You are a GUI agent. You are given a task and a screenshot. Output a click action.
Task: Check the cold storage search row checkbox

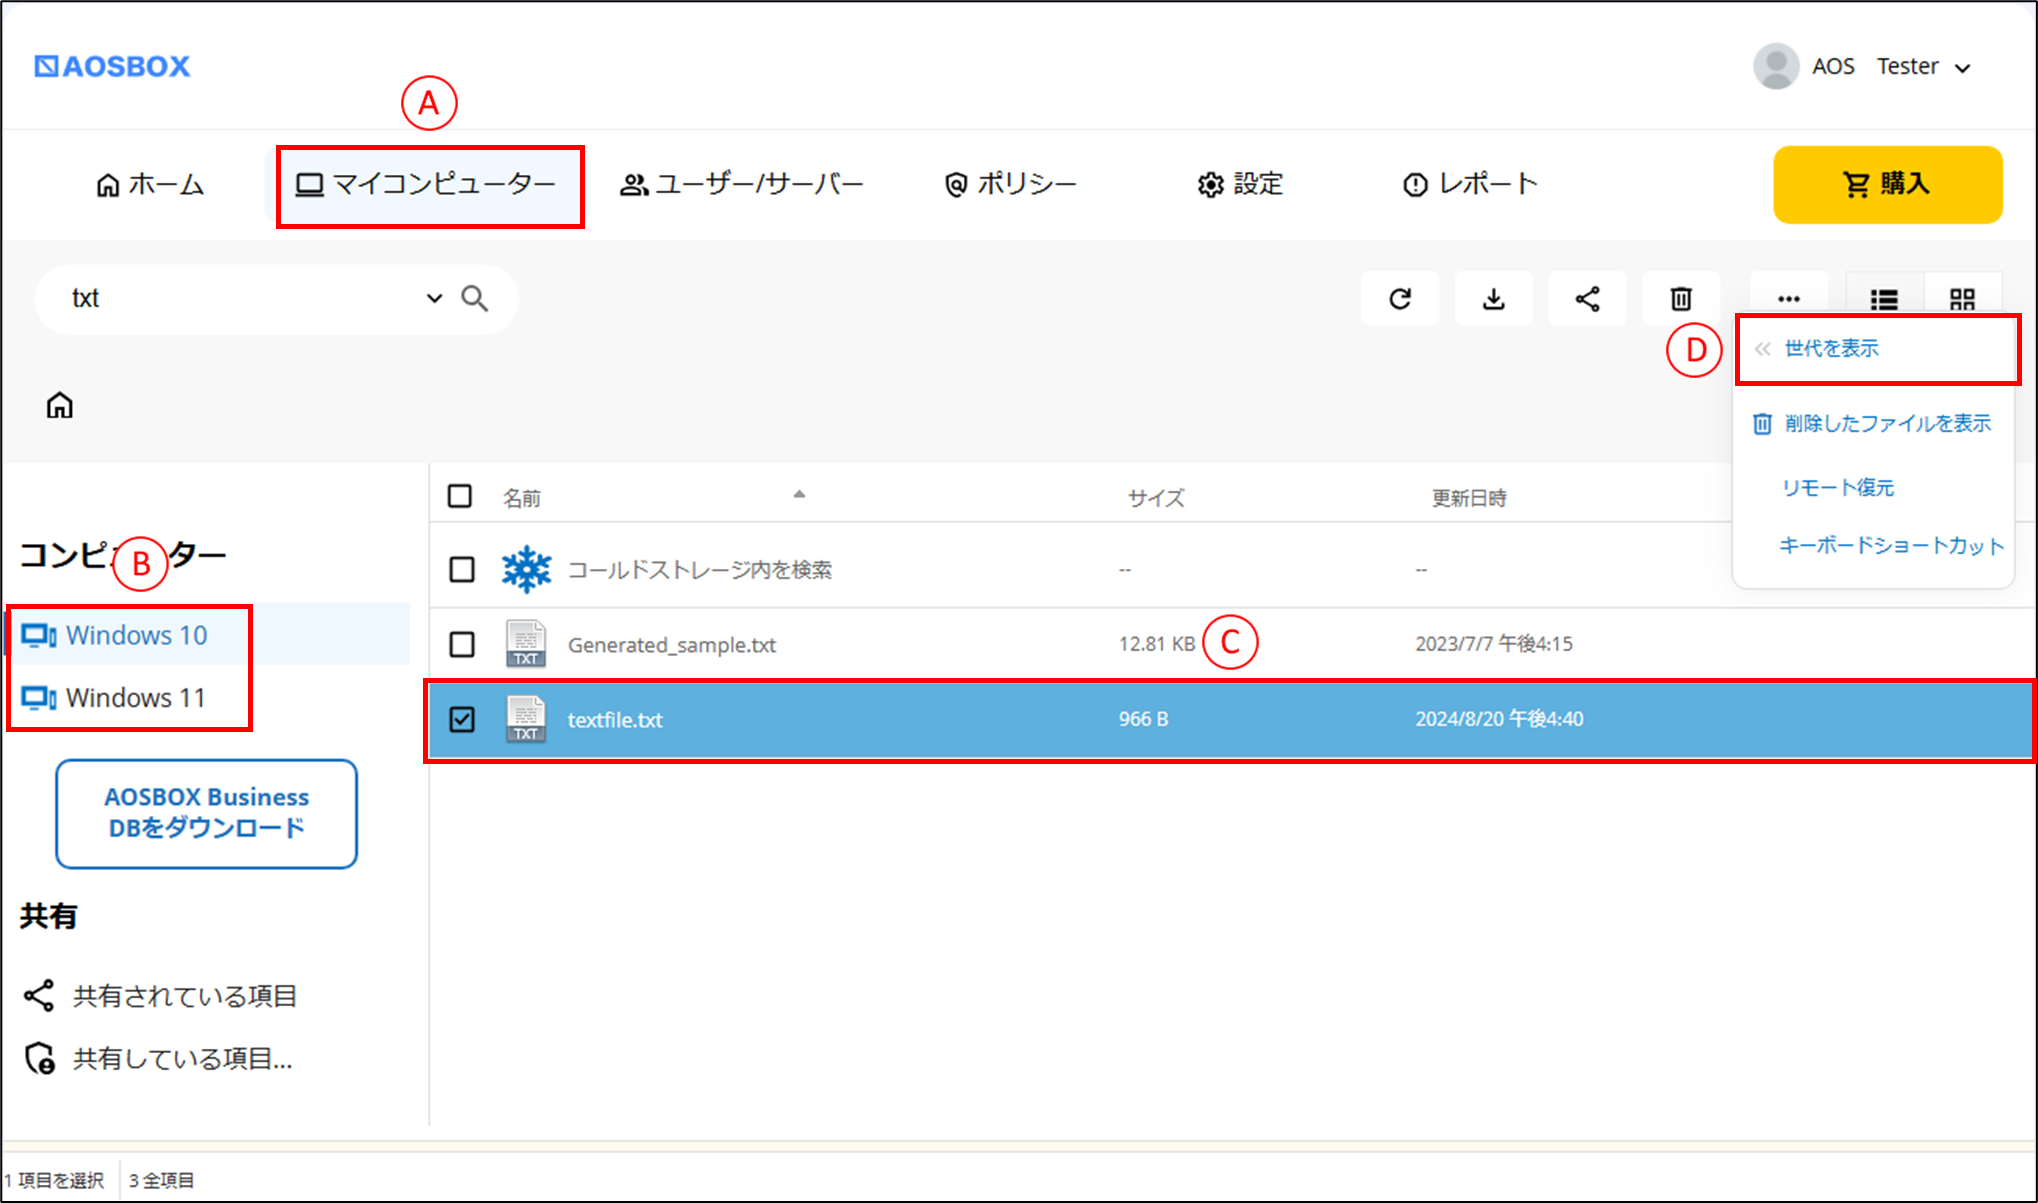(462, 569)
